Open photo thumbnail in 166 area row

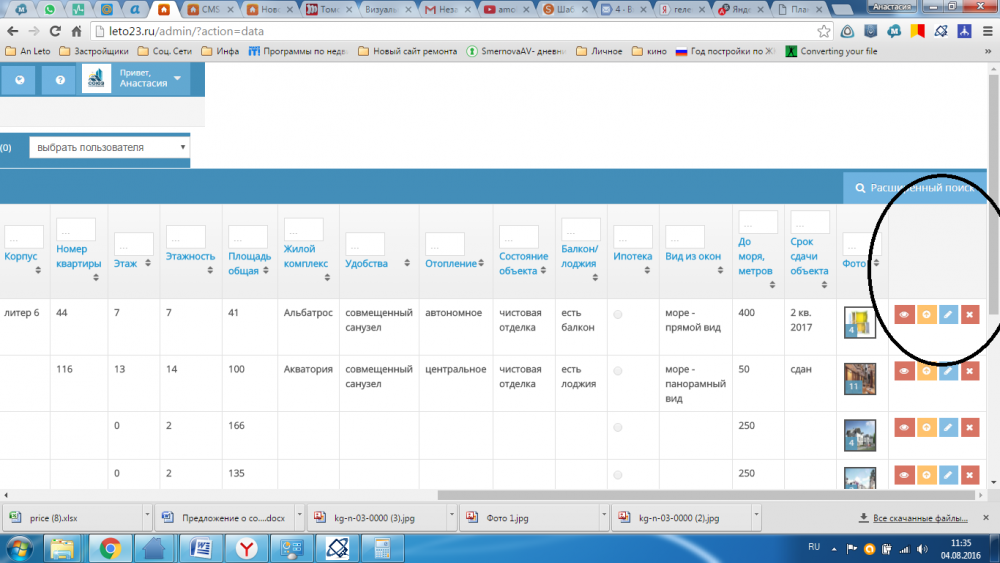pyautogui.click(x=860, y=435)
